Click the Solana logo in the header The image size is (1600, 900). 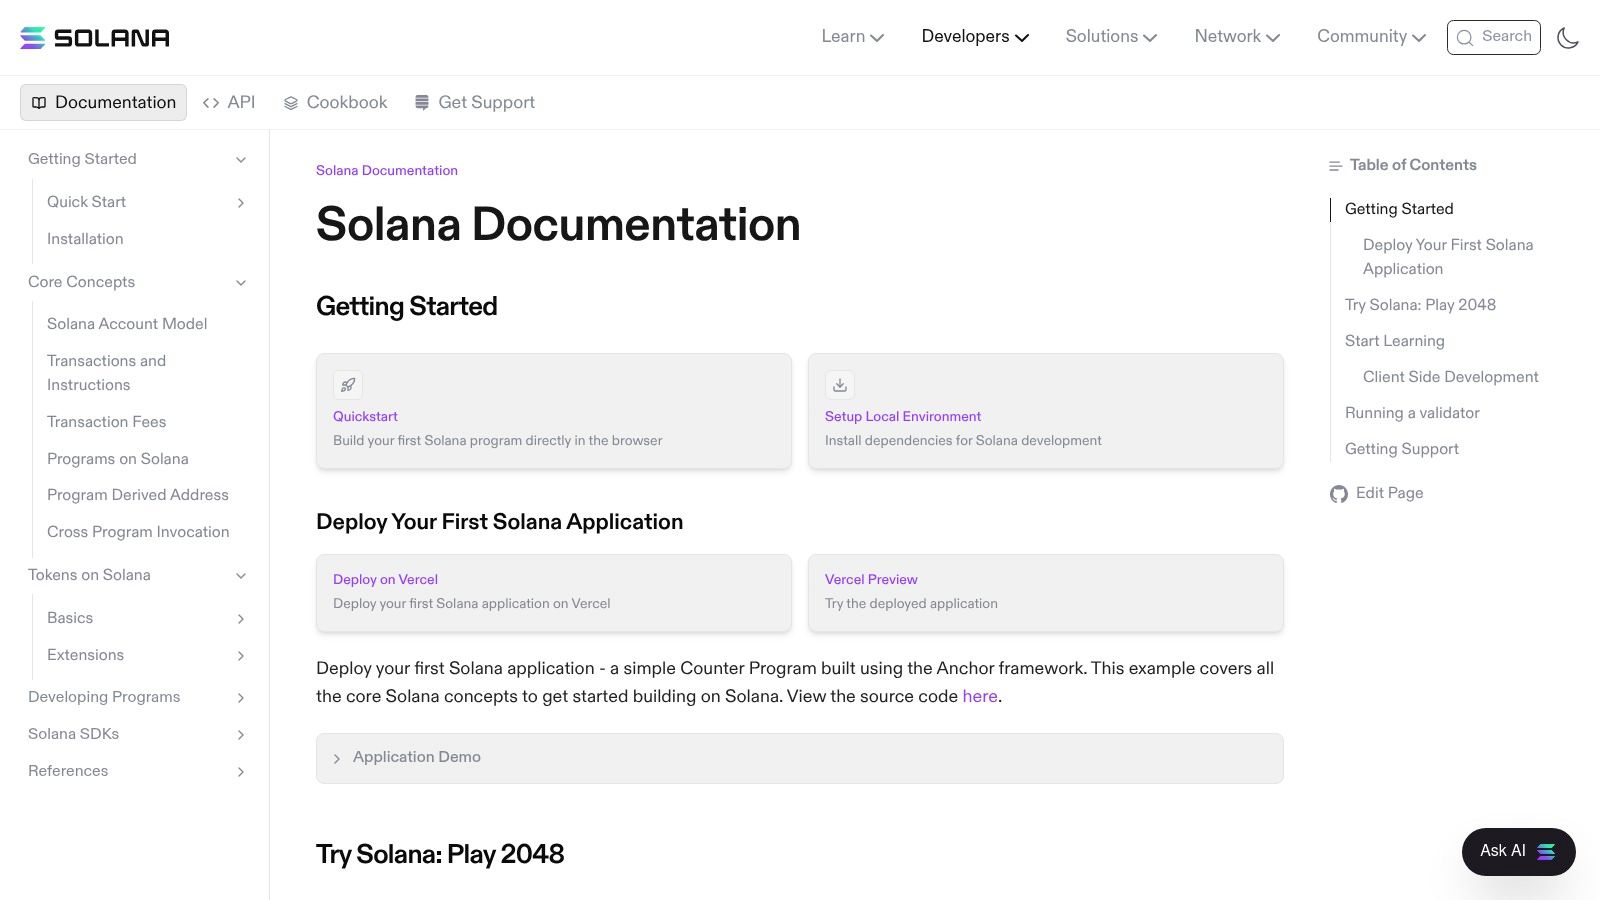pos(95,38)
